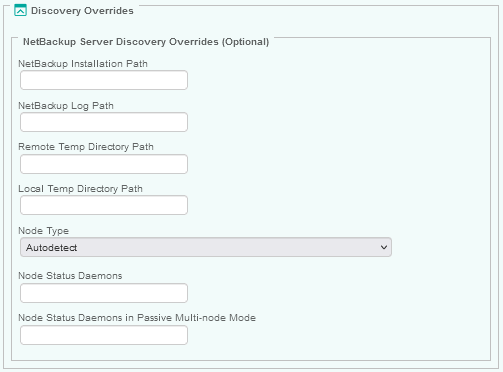
Task: Click the NetBackup Server Discovery Overrides (Optional) legend
Action: pos(146,42)
